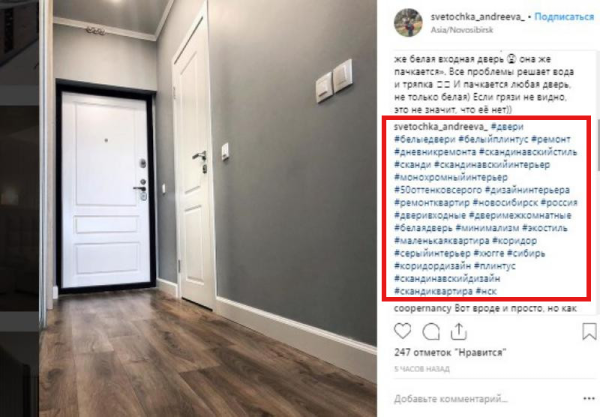Open the #двери hashtag
Viewport: 600px width, 417px height.
507,127
